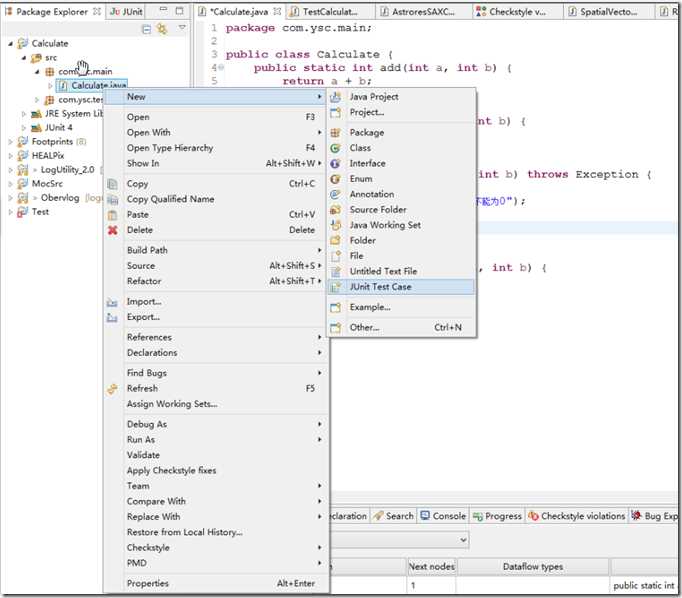Open the Package Explorer view menu arrow
The image size is (682, 598).
(182, 28)
